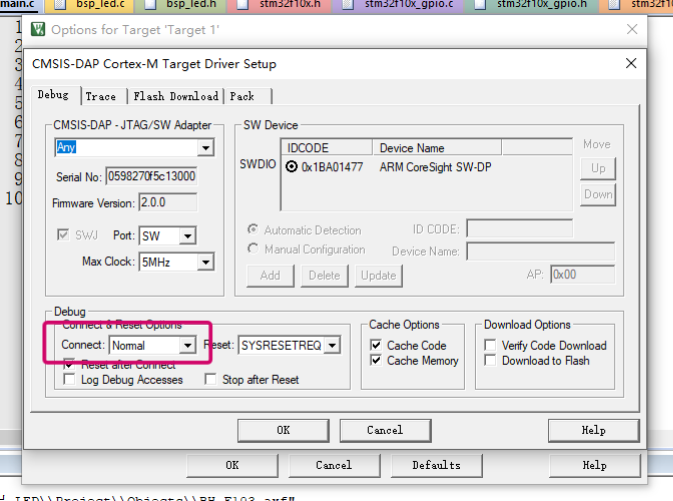Click the Update device button
The width and height of the screenshot is (673, 501).
pyautogui.click(x=379, y=276)
